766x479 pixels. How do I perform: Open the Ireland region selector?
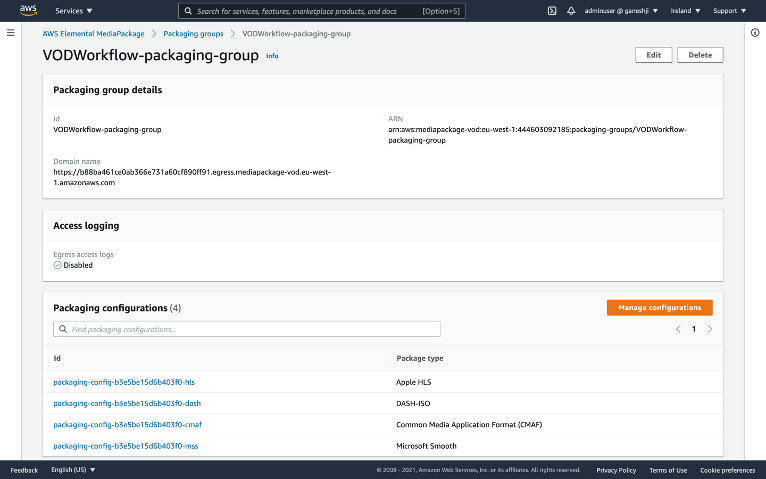(x=685, y=11)
